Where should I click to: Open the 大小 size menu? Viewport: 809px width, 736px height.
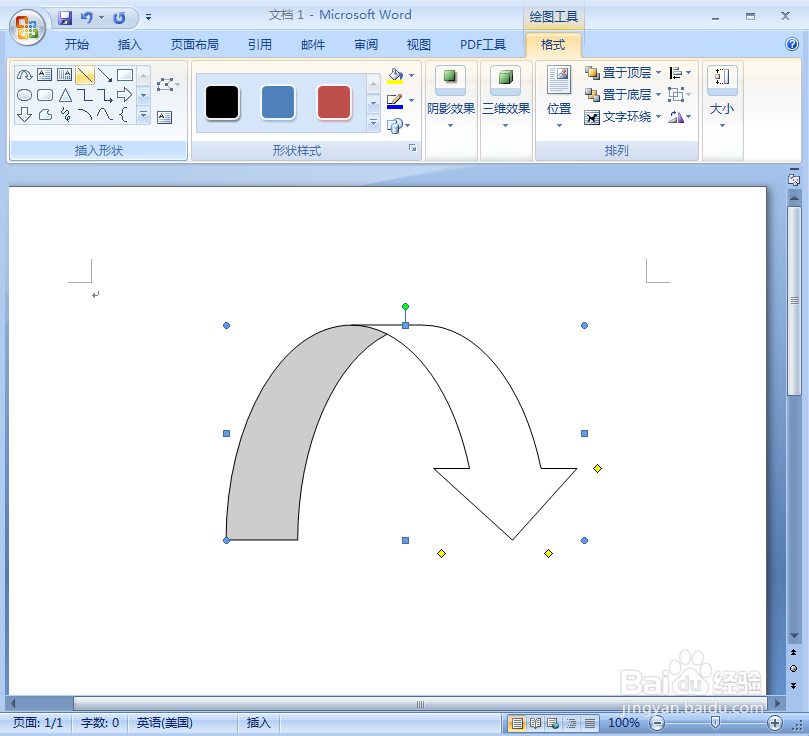tap(722, 97)
